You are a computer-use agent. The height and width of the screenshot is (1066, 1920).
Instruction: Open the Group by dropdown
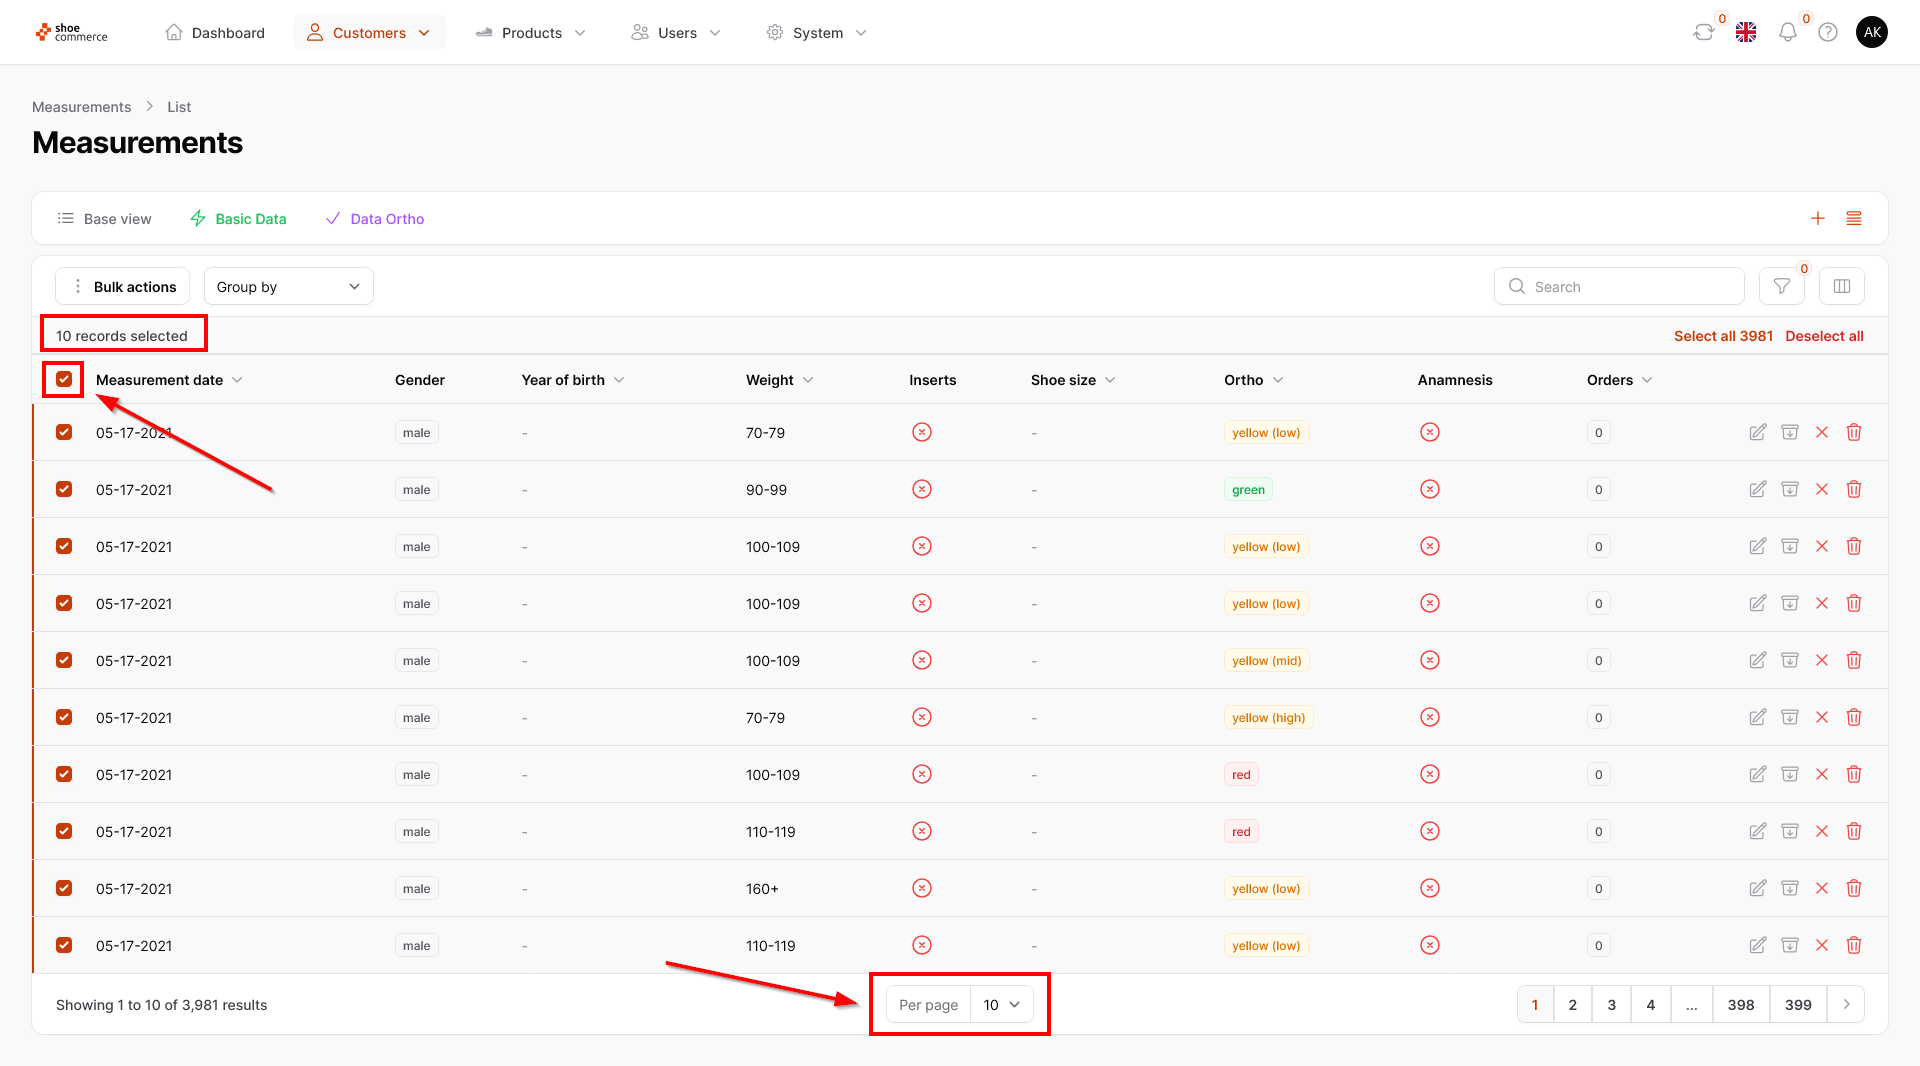(288, 287)
